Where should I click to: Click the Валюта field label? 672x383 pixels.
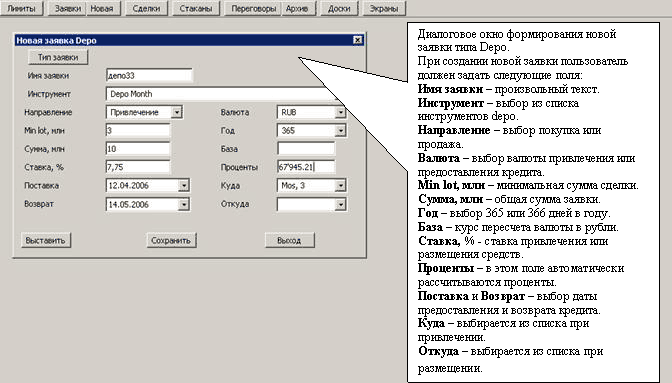[235, 112]
